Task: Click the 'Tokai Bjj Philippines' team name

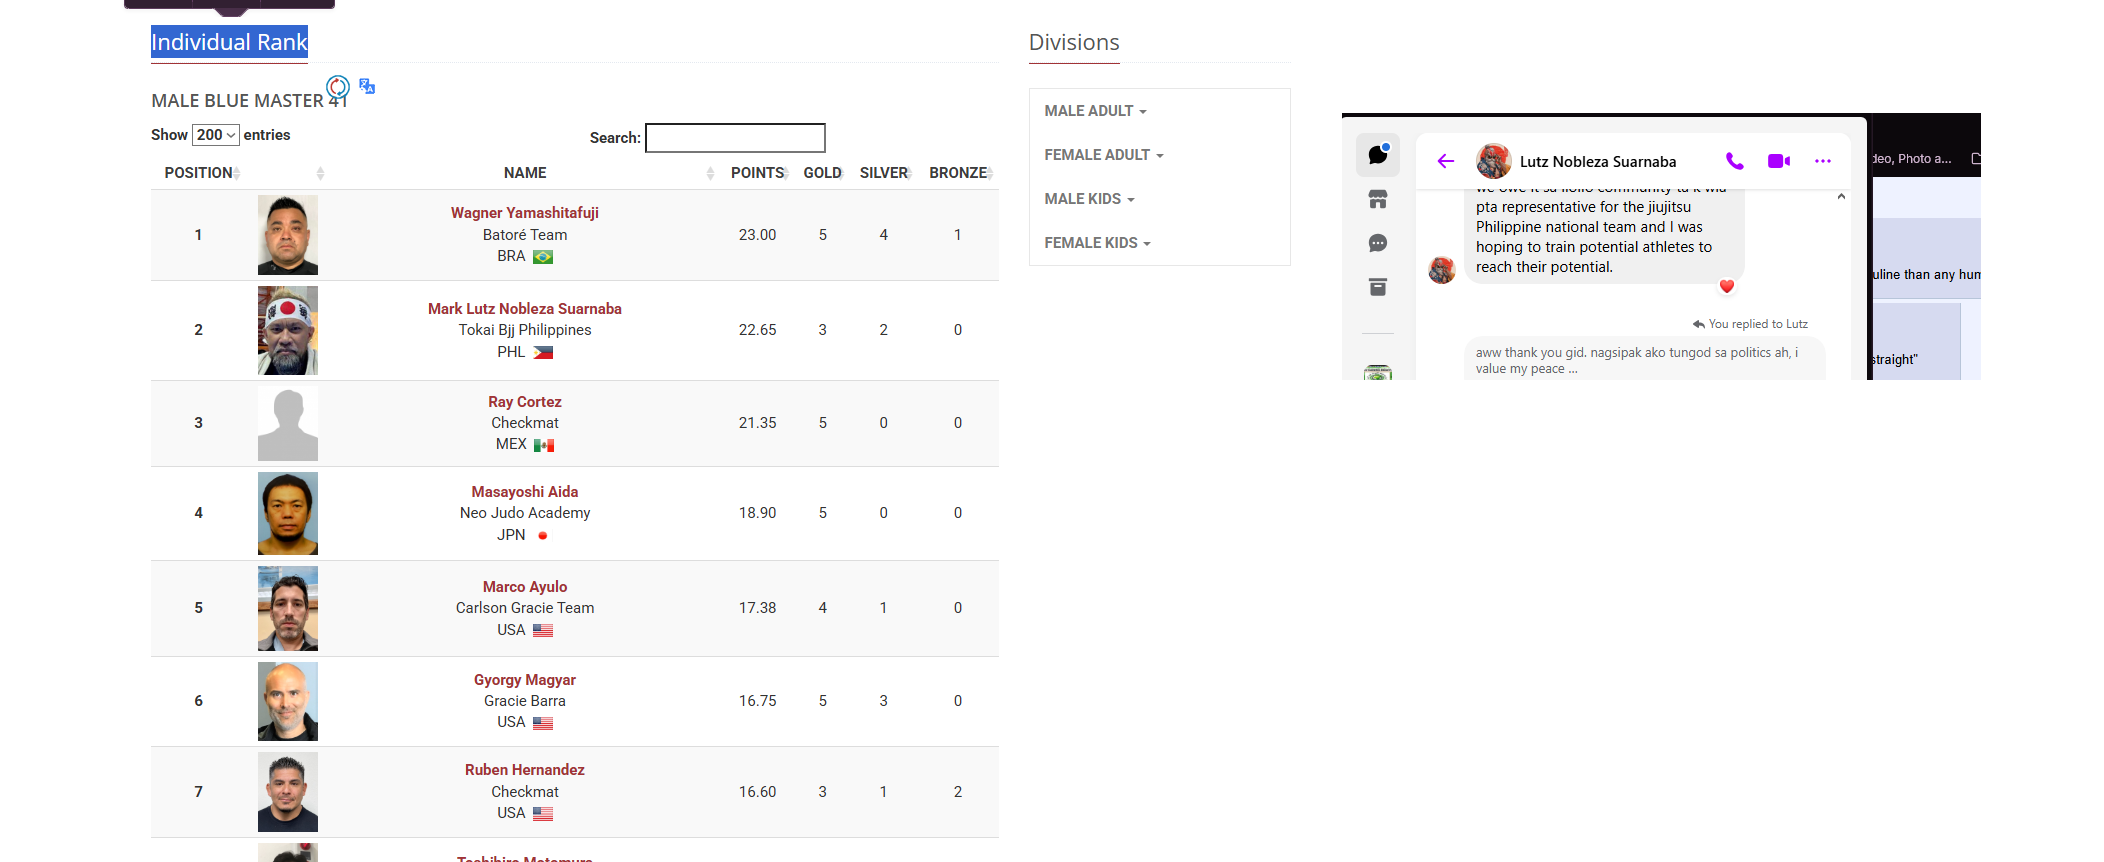Action: 525,330
